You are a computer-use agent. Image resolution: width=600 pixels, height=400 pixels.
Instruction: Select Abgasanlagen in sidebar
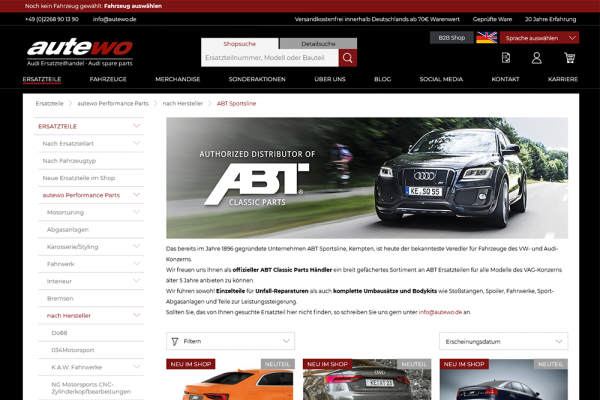68,230
